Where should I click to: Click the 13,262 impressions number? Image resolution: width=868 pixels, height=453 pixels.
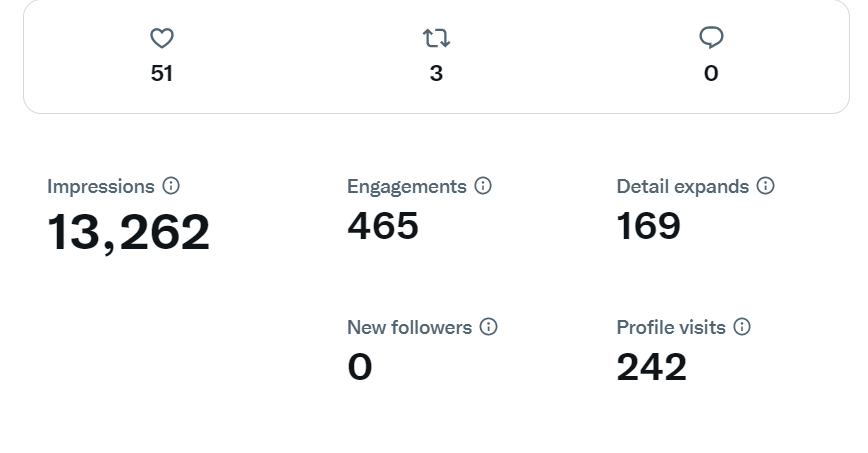tap(128, 233)
